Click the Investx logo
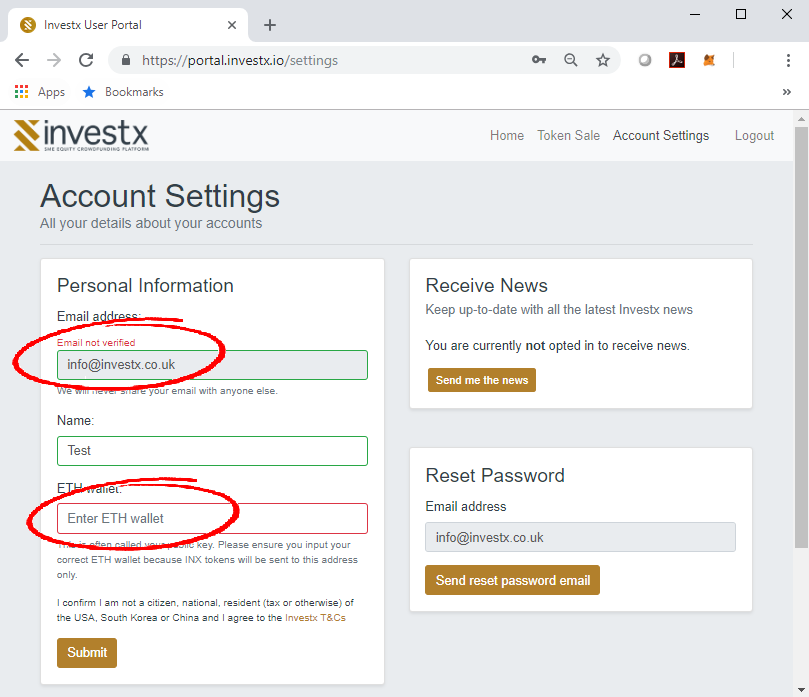Viewport: 809px width, 697px height. 81,135
